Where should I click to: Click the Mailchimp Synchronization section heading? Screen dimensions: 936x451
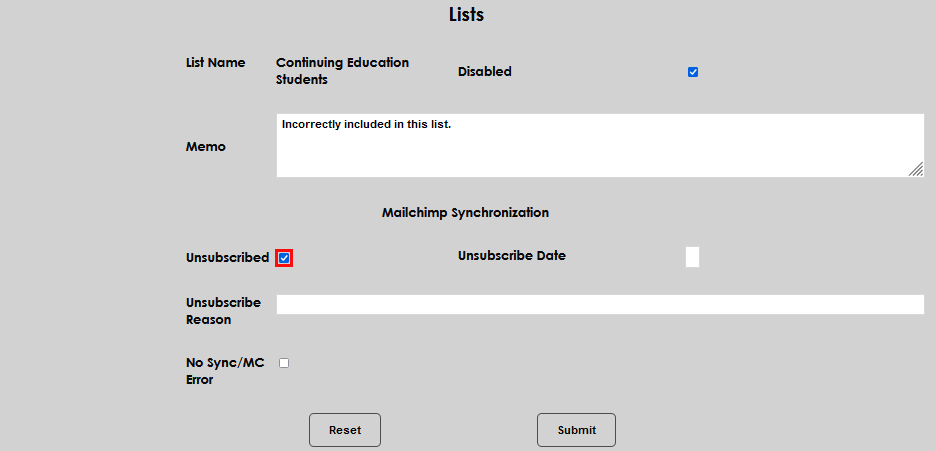[465, 213]
